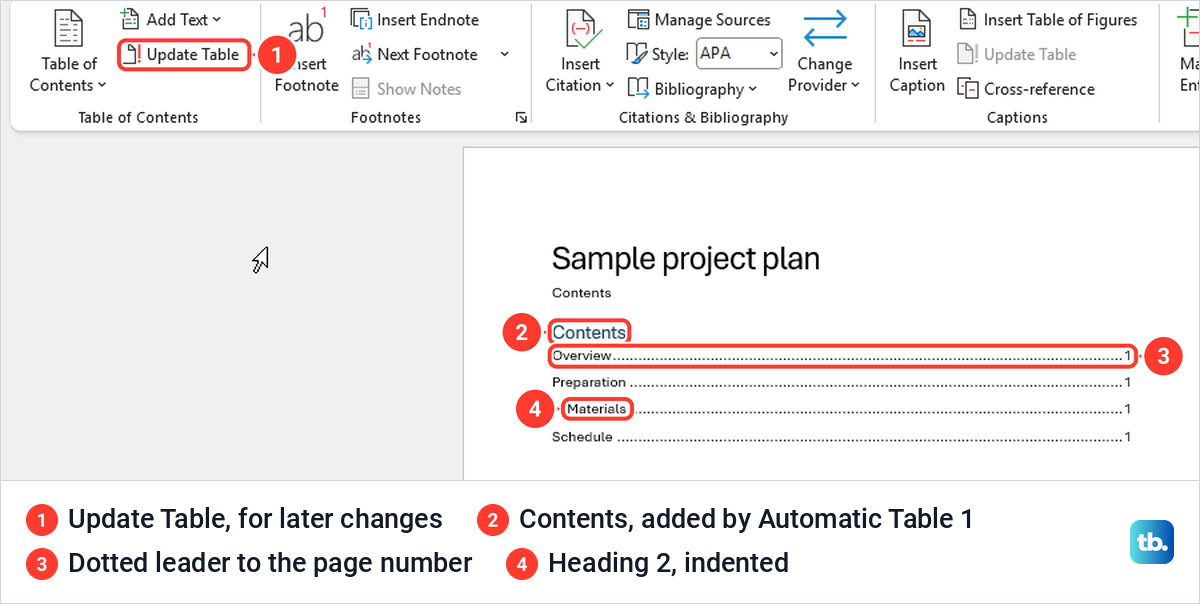Viewport: 1200px width, 604px height.
Task: Go to Next Footnote
Action: (415, 54)
